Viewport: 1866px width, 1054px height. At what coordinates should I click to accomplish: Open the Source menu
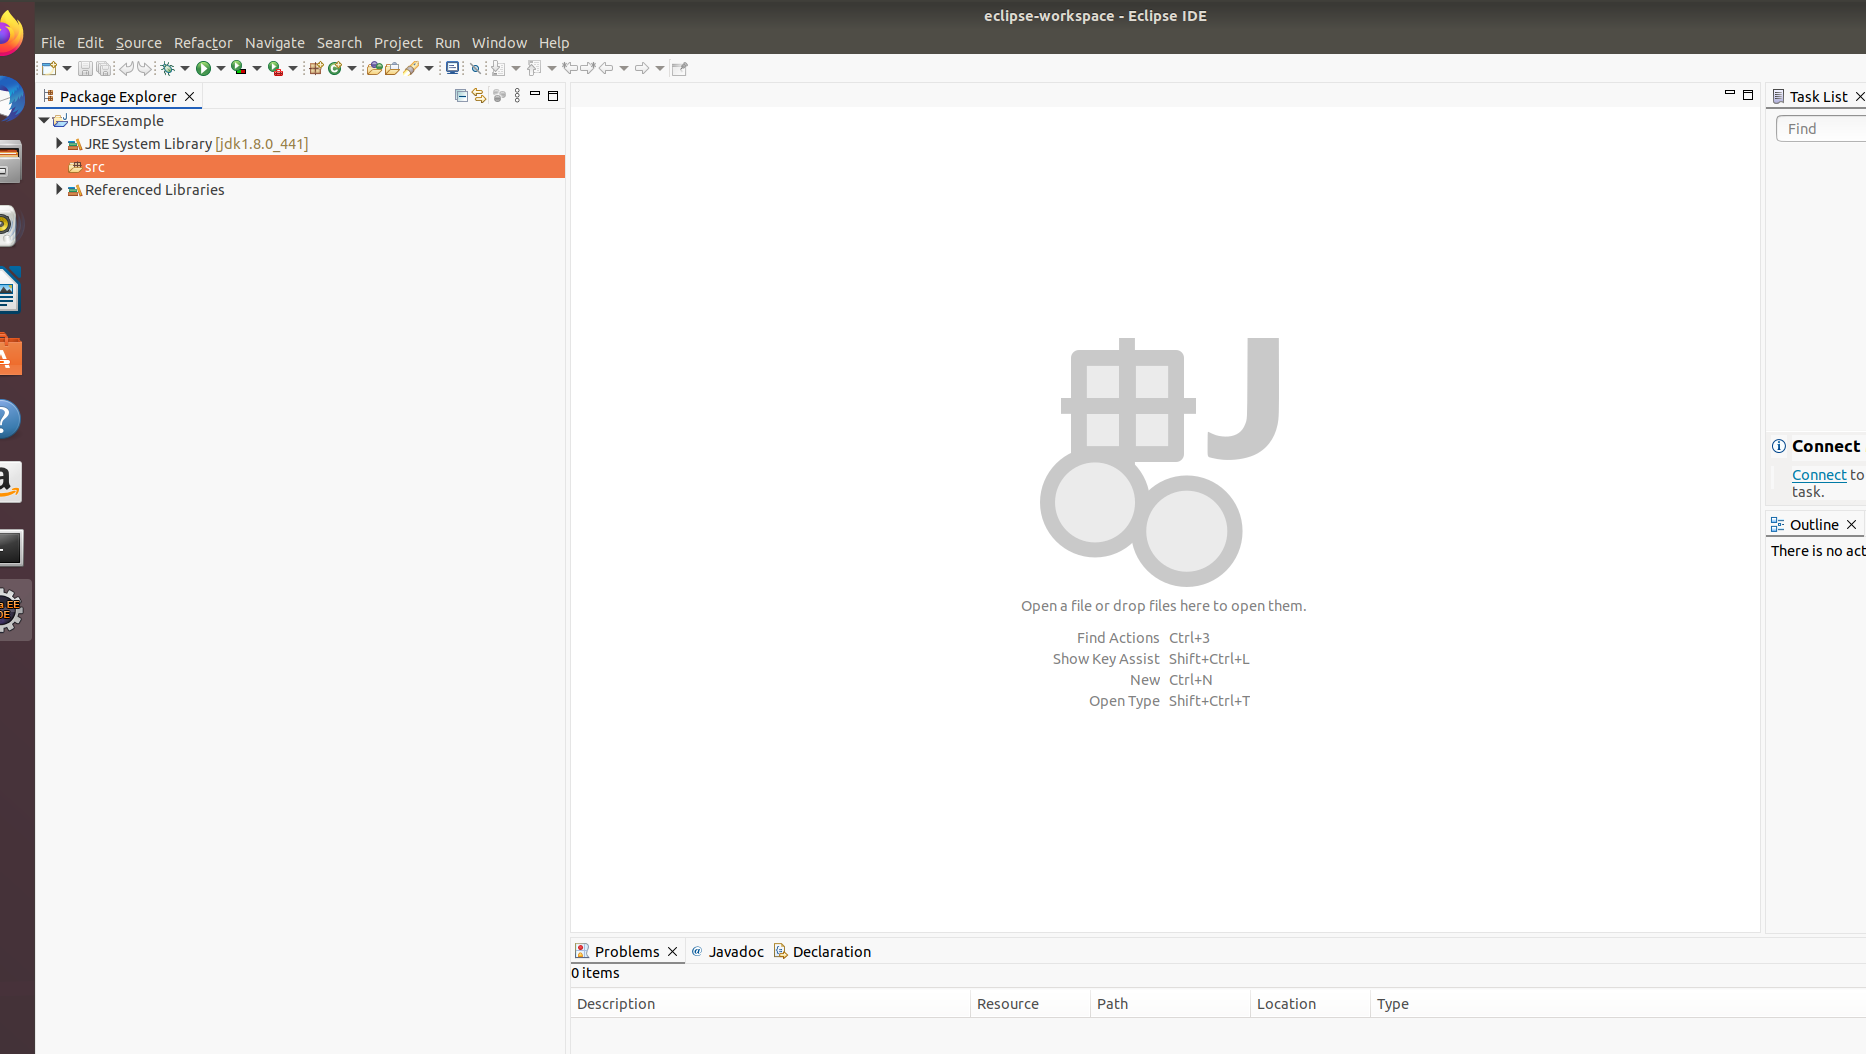click(x=138, y=42)
